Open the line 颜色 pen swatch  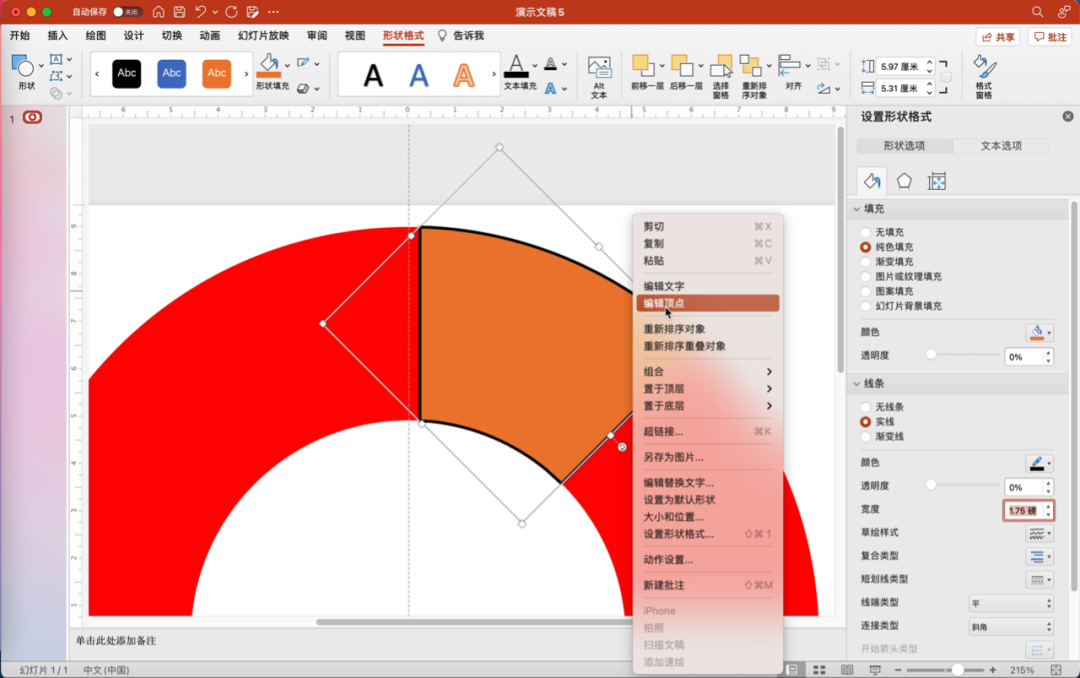(x=1039, y=463)
